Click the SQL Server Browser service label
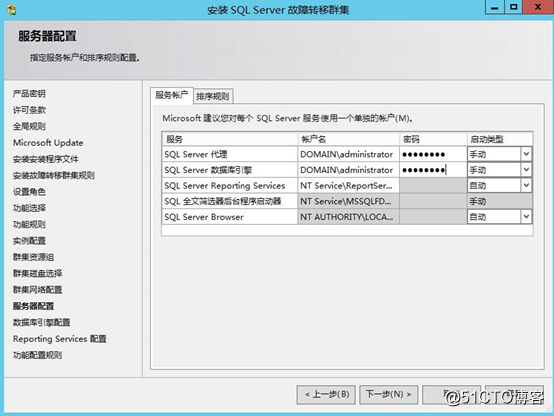The image size is (554, 416). (204, 217)
